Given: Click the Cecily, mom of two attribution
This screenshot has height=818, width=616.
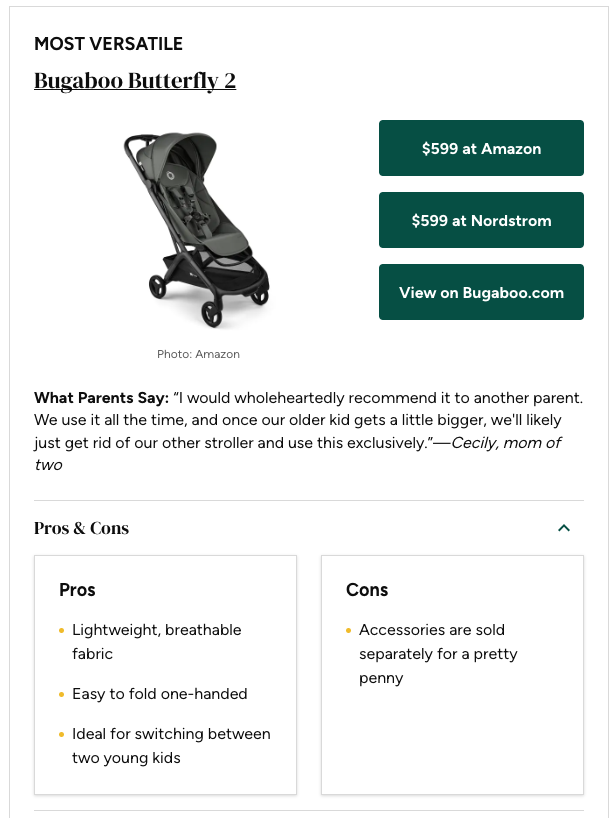Looking at the screenshot, I should (x=505, y=443).
